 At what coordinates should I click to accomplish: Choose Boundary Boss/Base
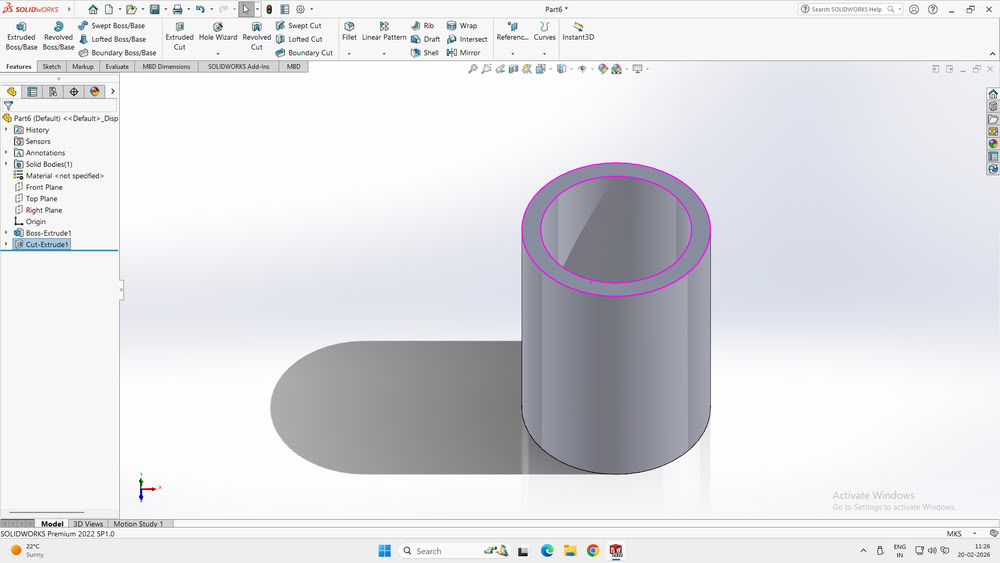pyautogui.click(x=117, y=52)
